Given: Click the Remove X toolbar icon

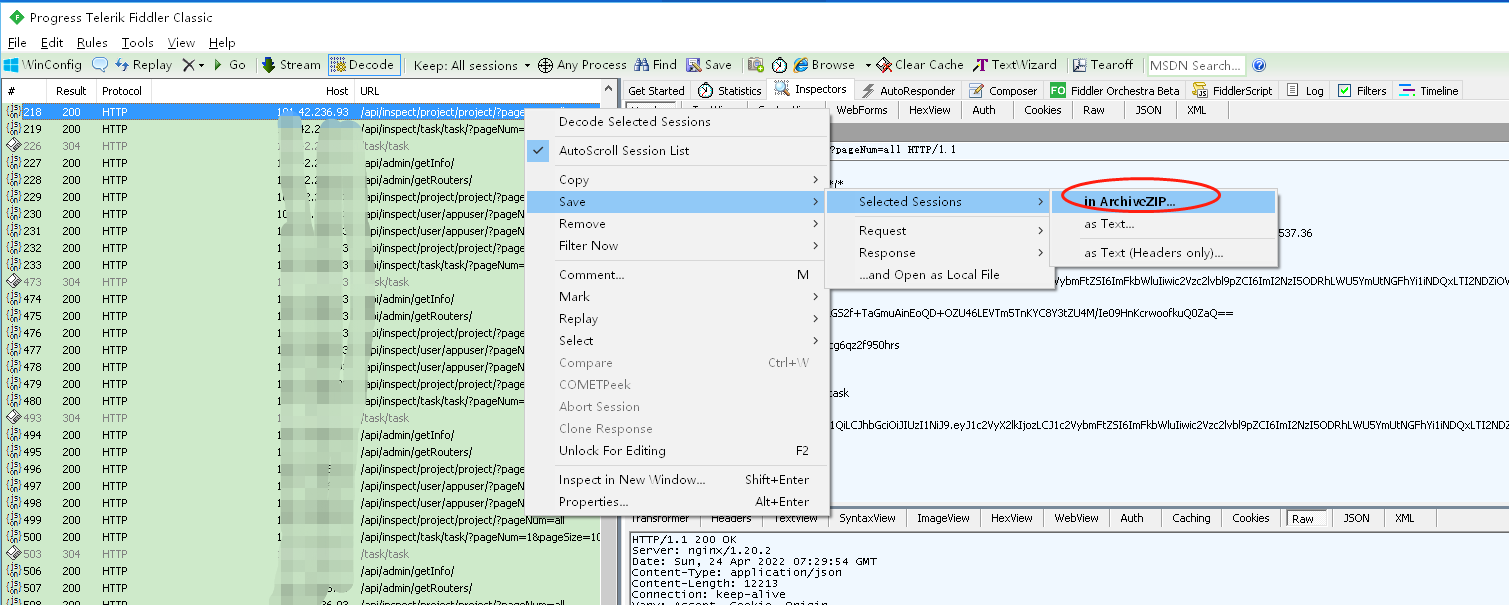Looking at the screenshot, I should tap(188, 65).
